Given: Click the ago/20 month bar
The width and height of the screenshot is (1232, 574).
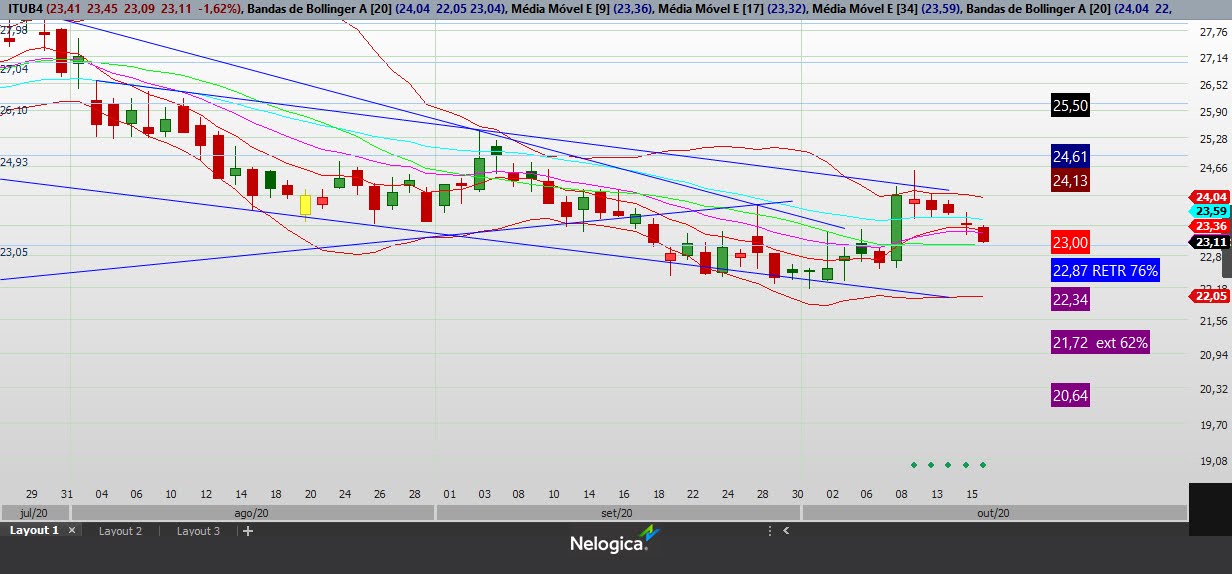Looking at the screenshot, I should (x=253, y=513).
